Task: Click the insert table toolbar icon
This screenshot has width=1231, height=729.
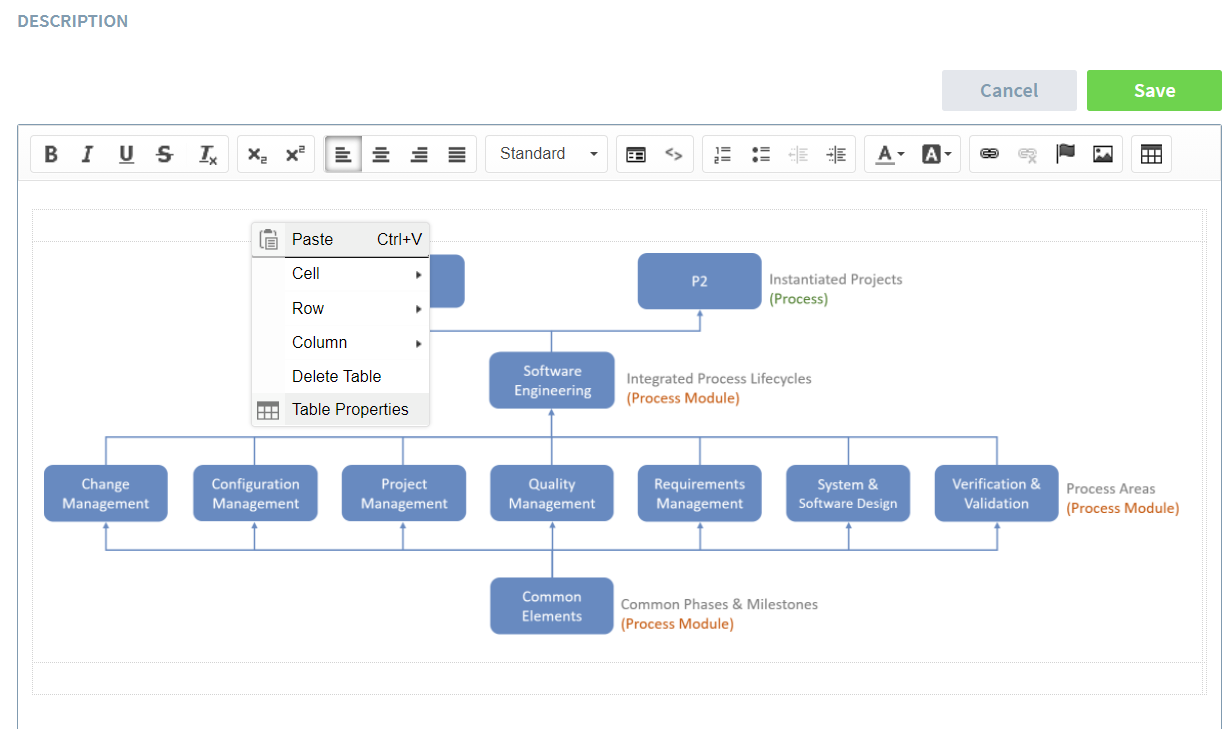Action: (x=1151, y=154)
